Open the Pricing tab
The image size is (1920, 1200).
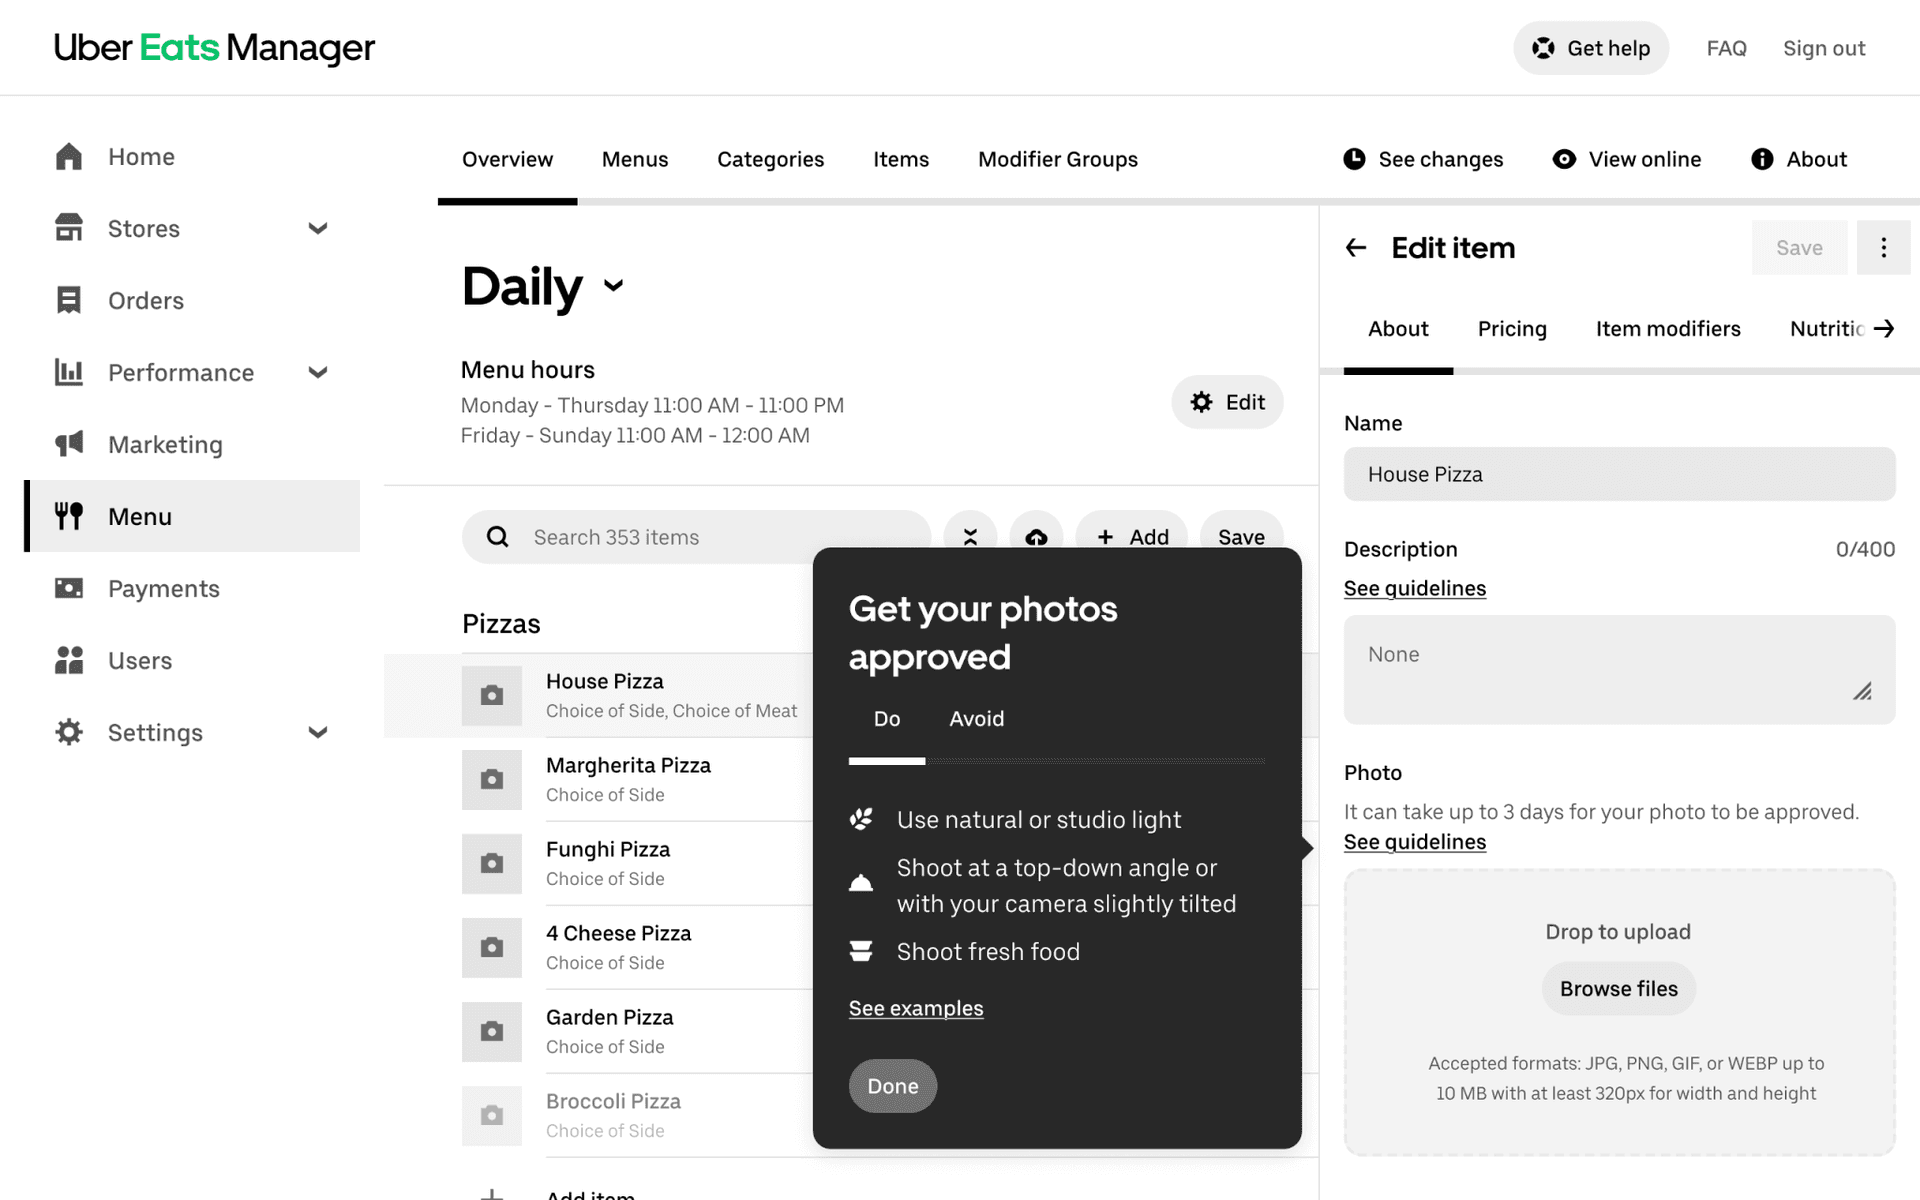[1511, 329]
